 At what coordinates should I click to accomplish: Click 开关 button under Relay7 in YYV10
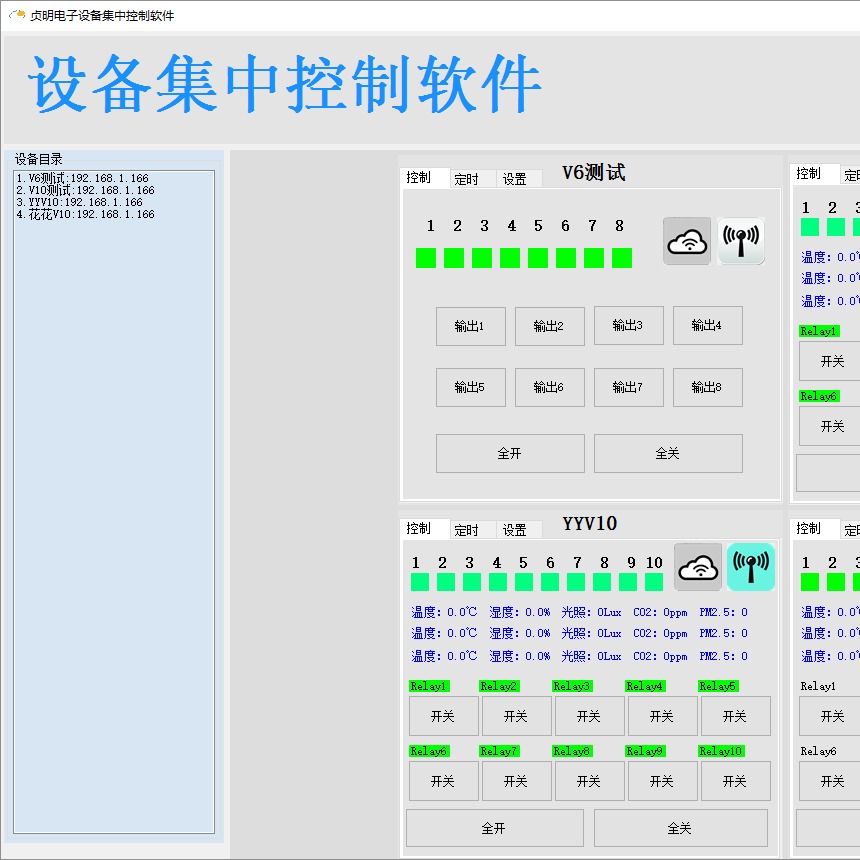516,780
